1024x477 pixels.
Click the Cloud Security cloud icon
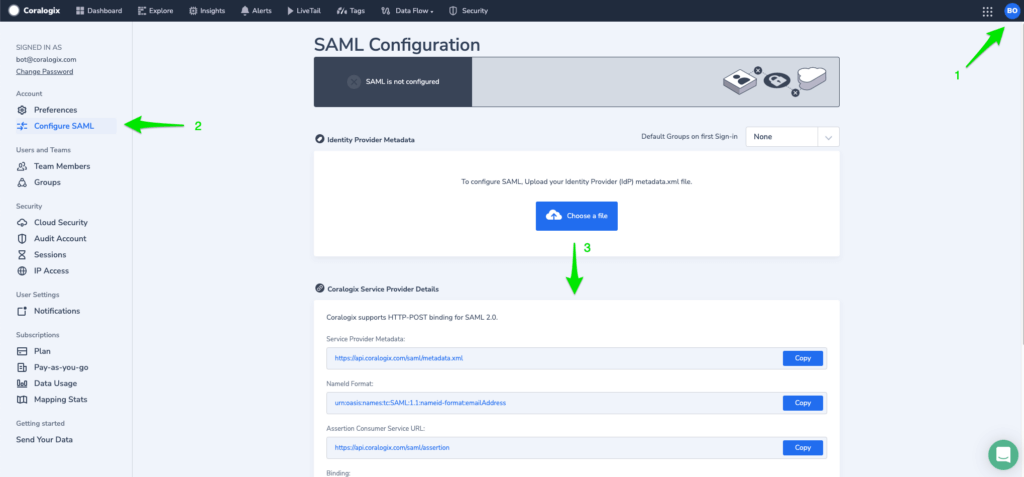(x=22, y=222)
